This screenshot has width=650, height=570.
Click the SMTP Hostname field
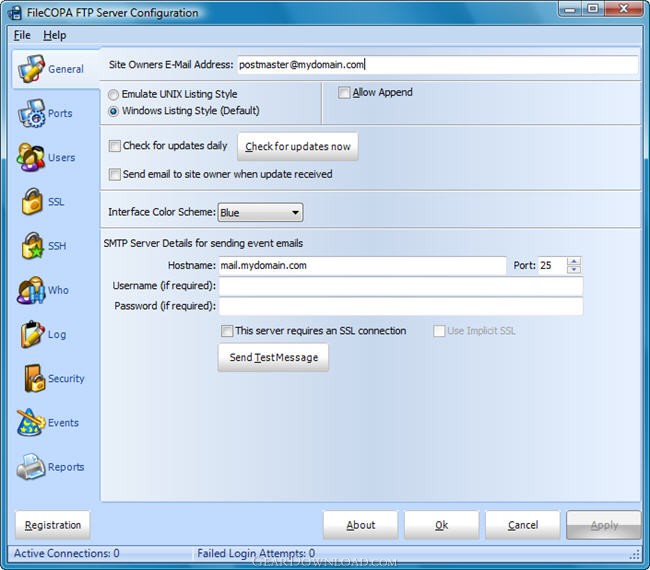[362, 265]
